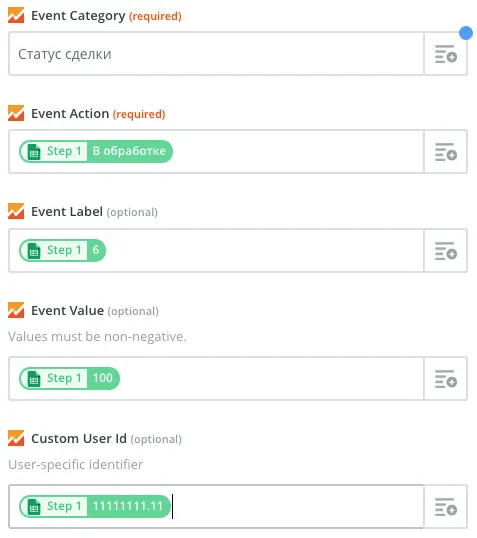Click the blue notification dot

(466, 33)
